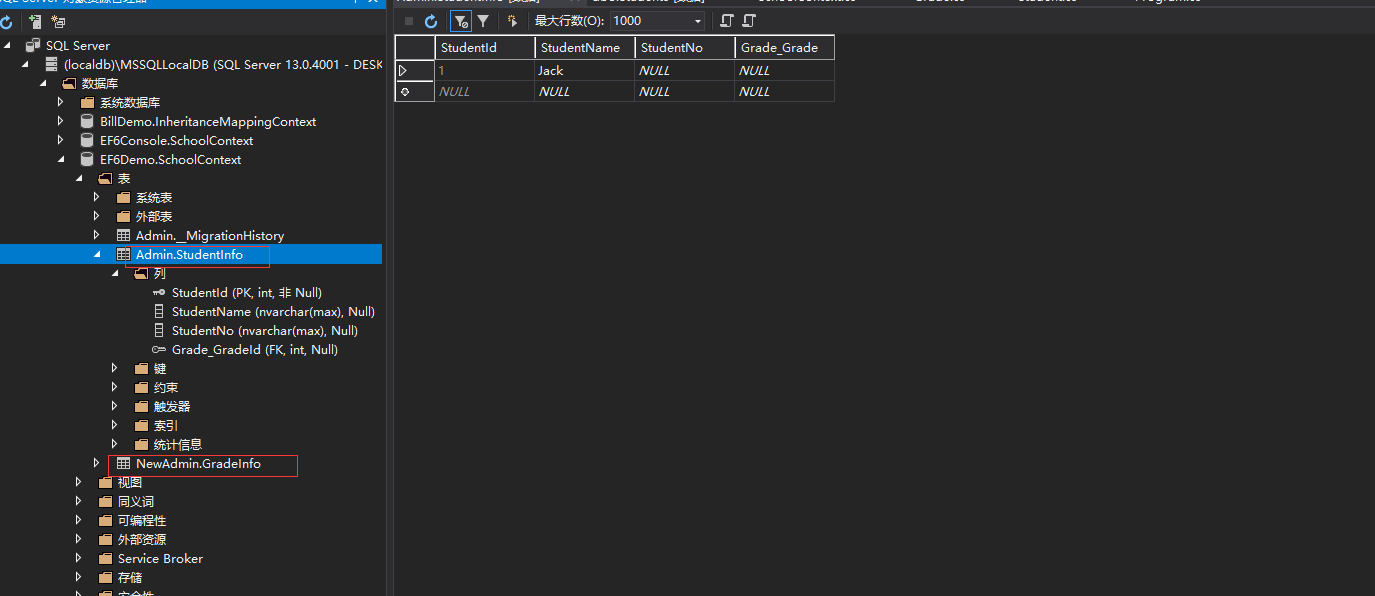Screen dimensions: 1375x596
Task: Script data changes to the editor
Action: [x=726, y=21]
